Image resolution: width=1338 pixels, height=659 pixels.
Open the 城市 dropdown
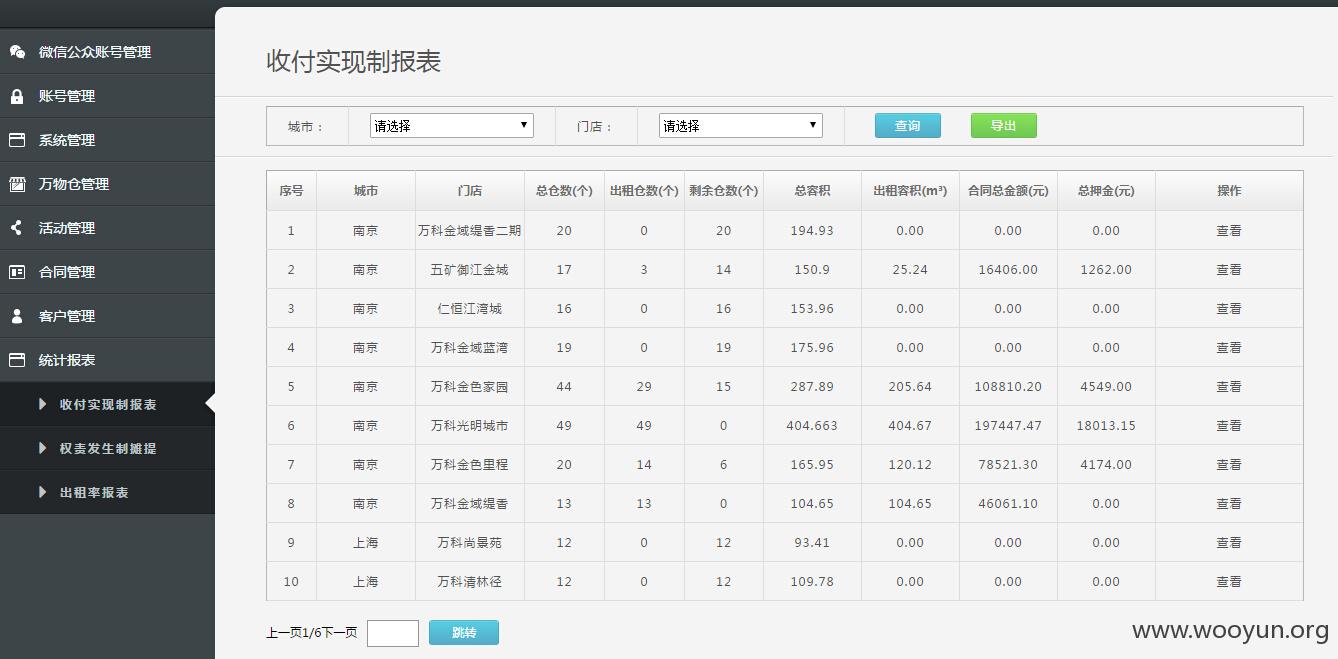coord(452,126)
